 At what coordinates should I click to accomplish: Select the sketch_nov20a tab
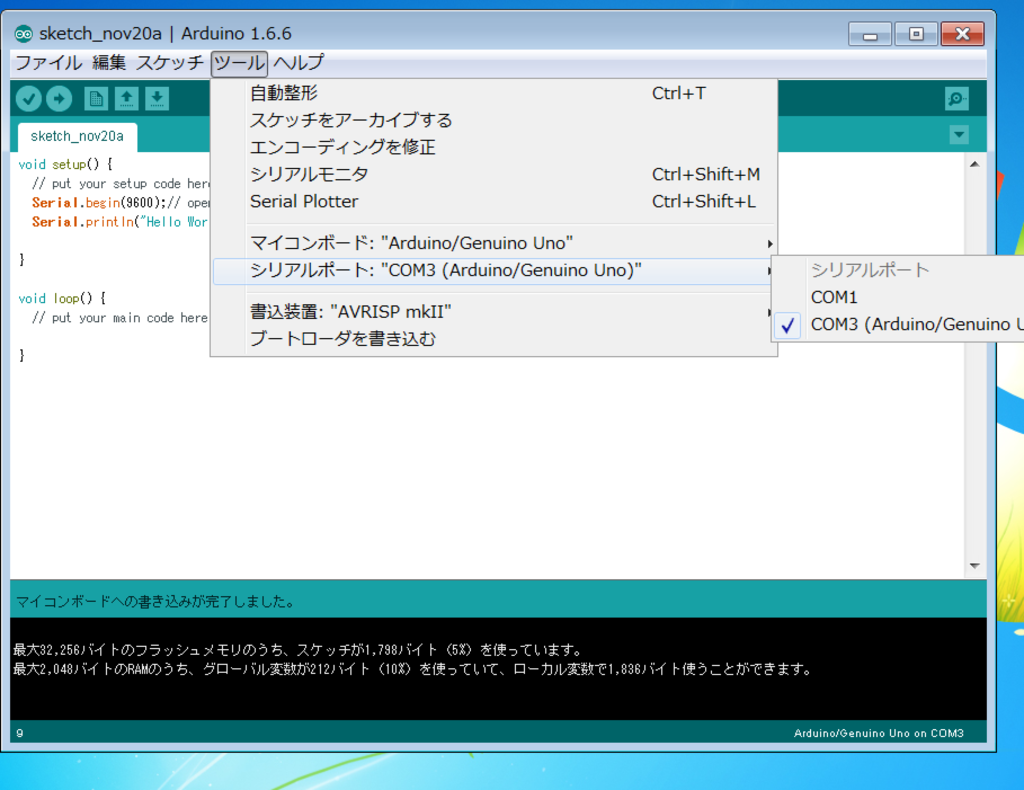[x=77, y=136]
